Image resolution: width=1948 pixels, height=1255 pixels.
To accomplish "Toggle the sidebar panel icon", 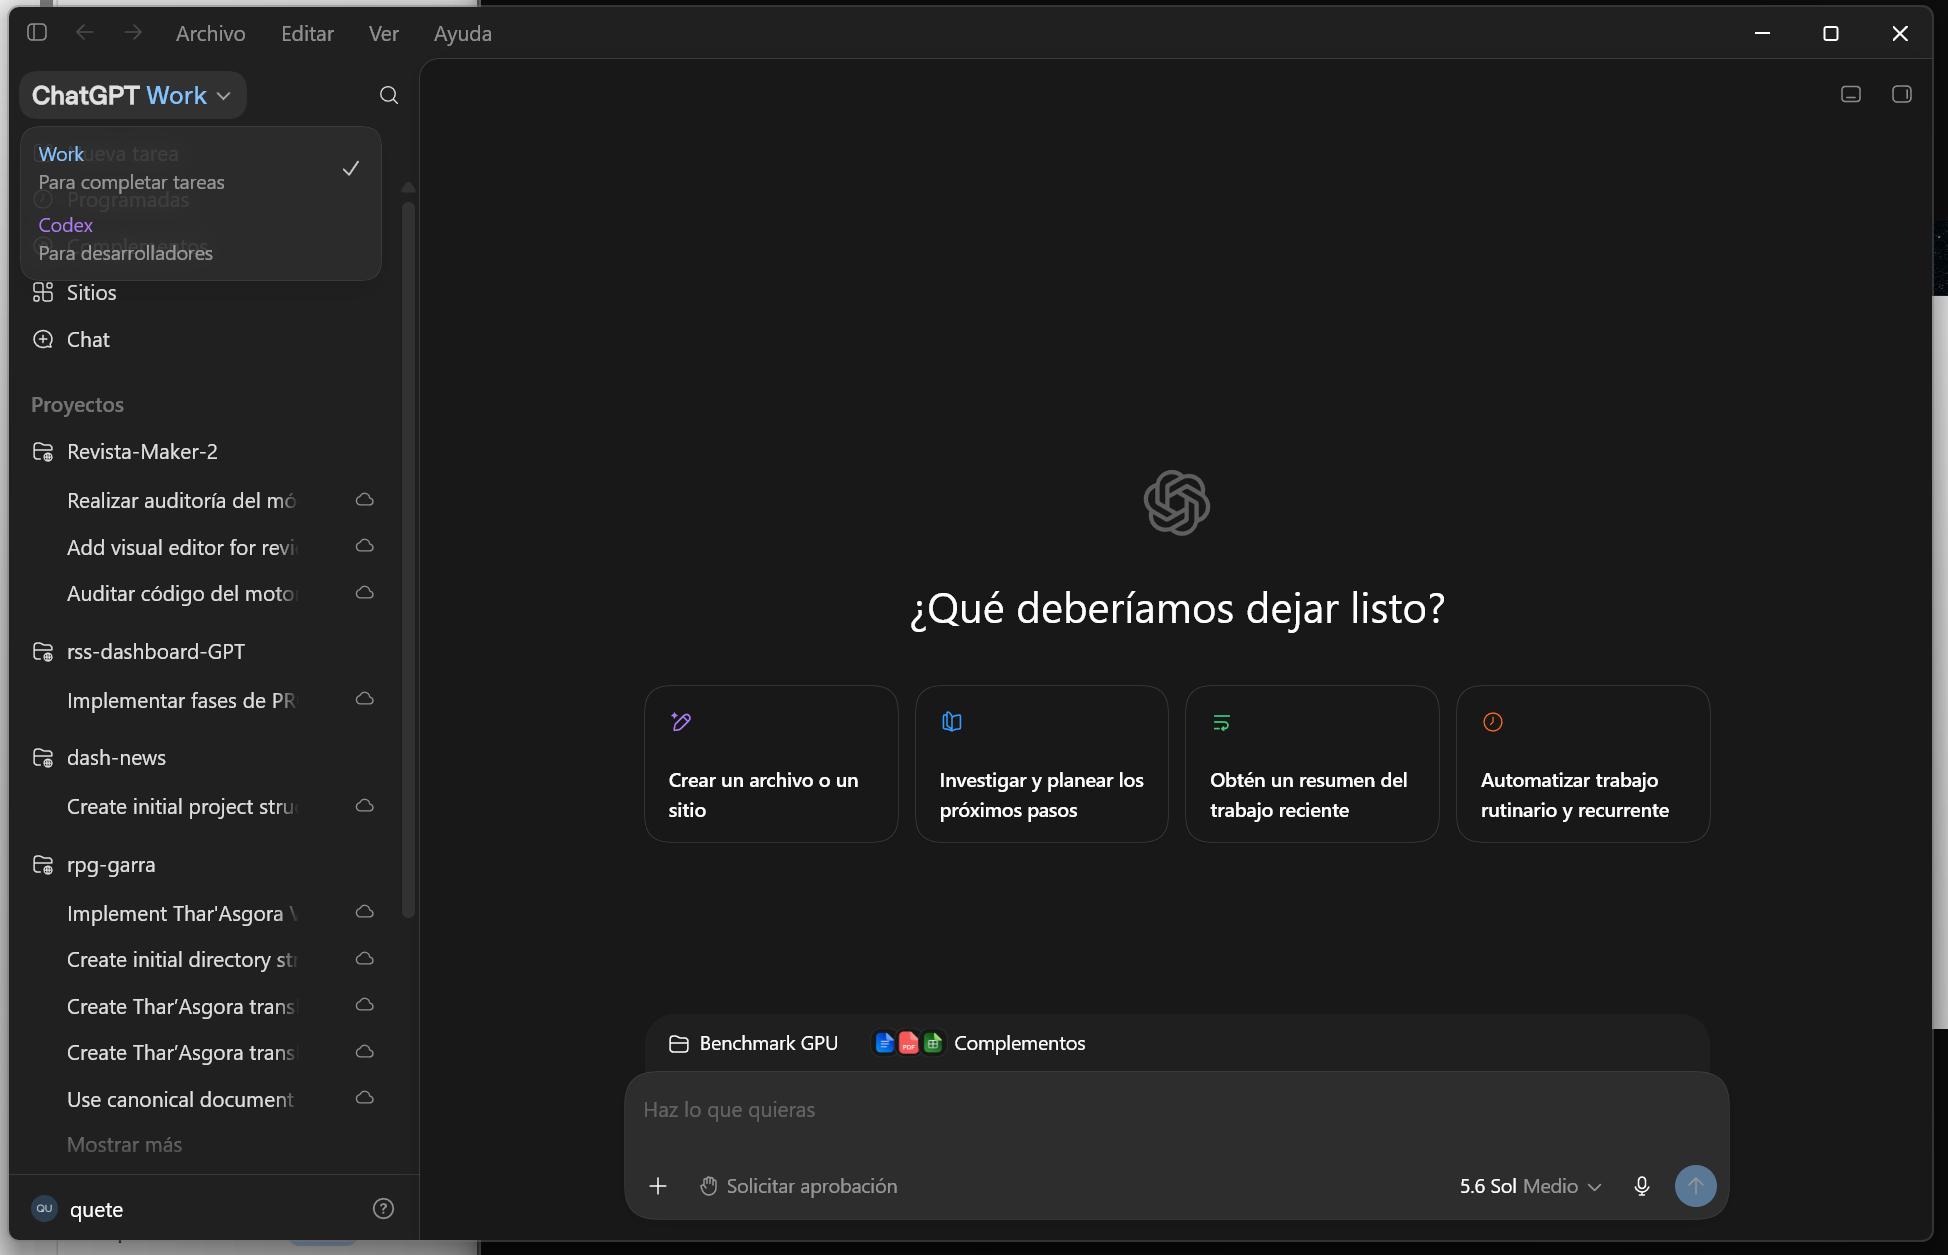I will 37,33.
